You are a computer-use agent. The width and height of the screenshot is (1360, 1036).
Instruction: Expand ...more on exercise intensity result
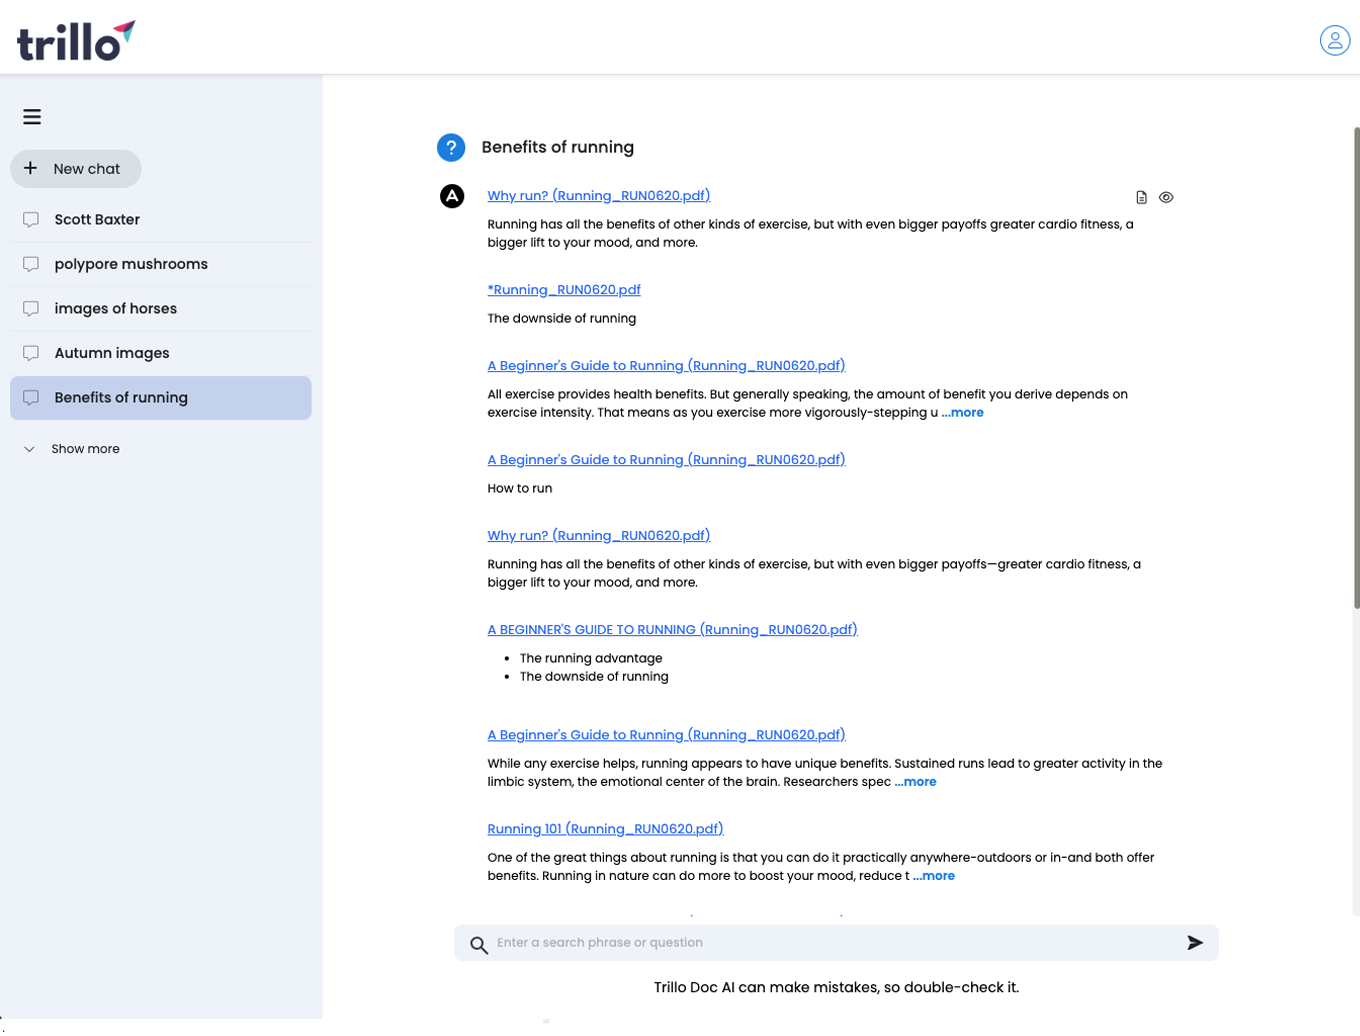point(962,413)
